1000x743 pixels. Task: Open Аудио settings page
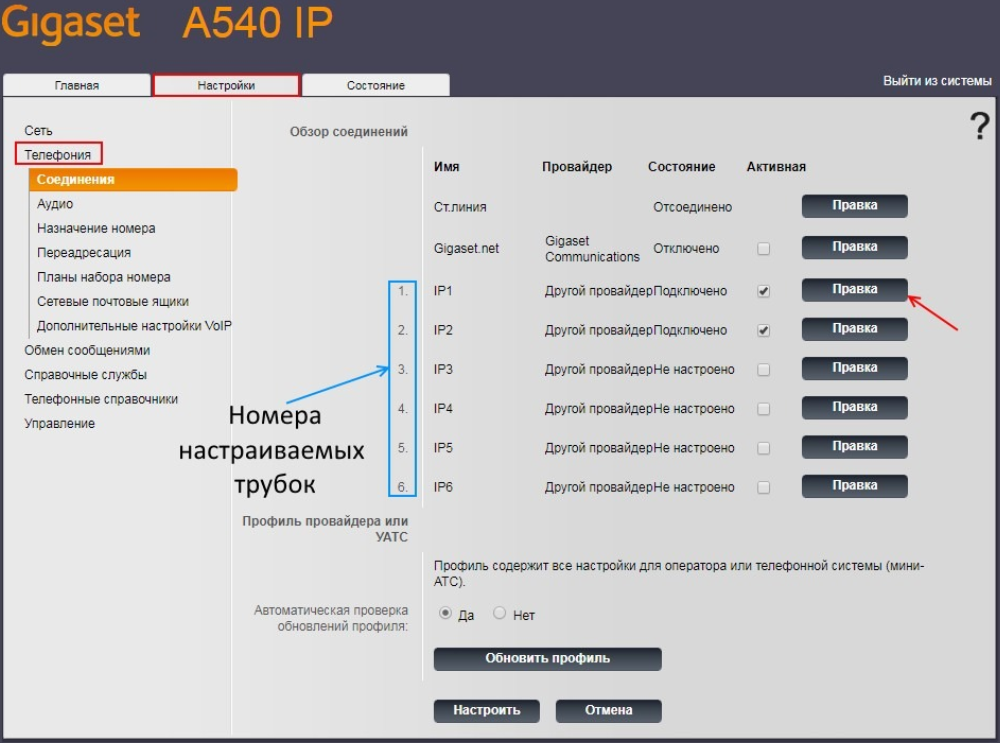tap(55, 203)
